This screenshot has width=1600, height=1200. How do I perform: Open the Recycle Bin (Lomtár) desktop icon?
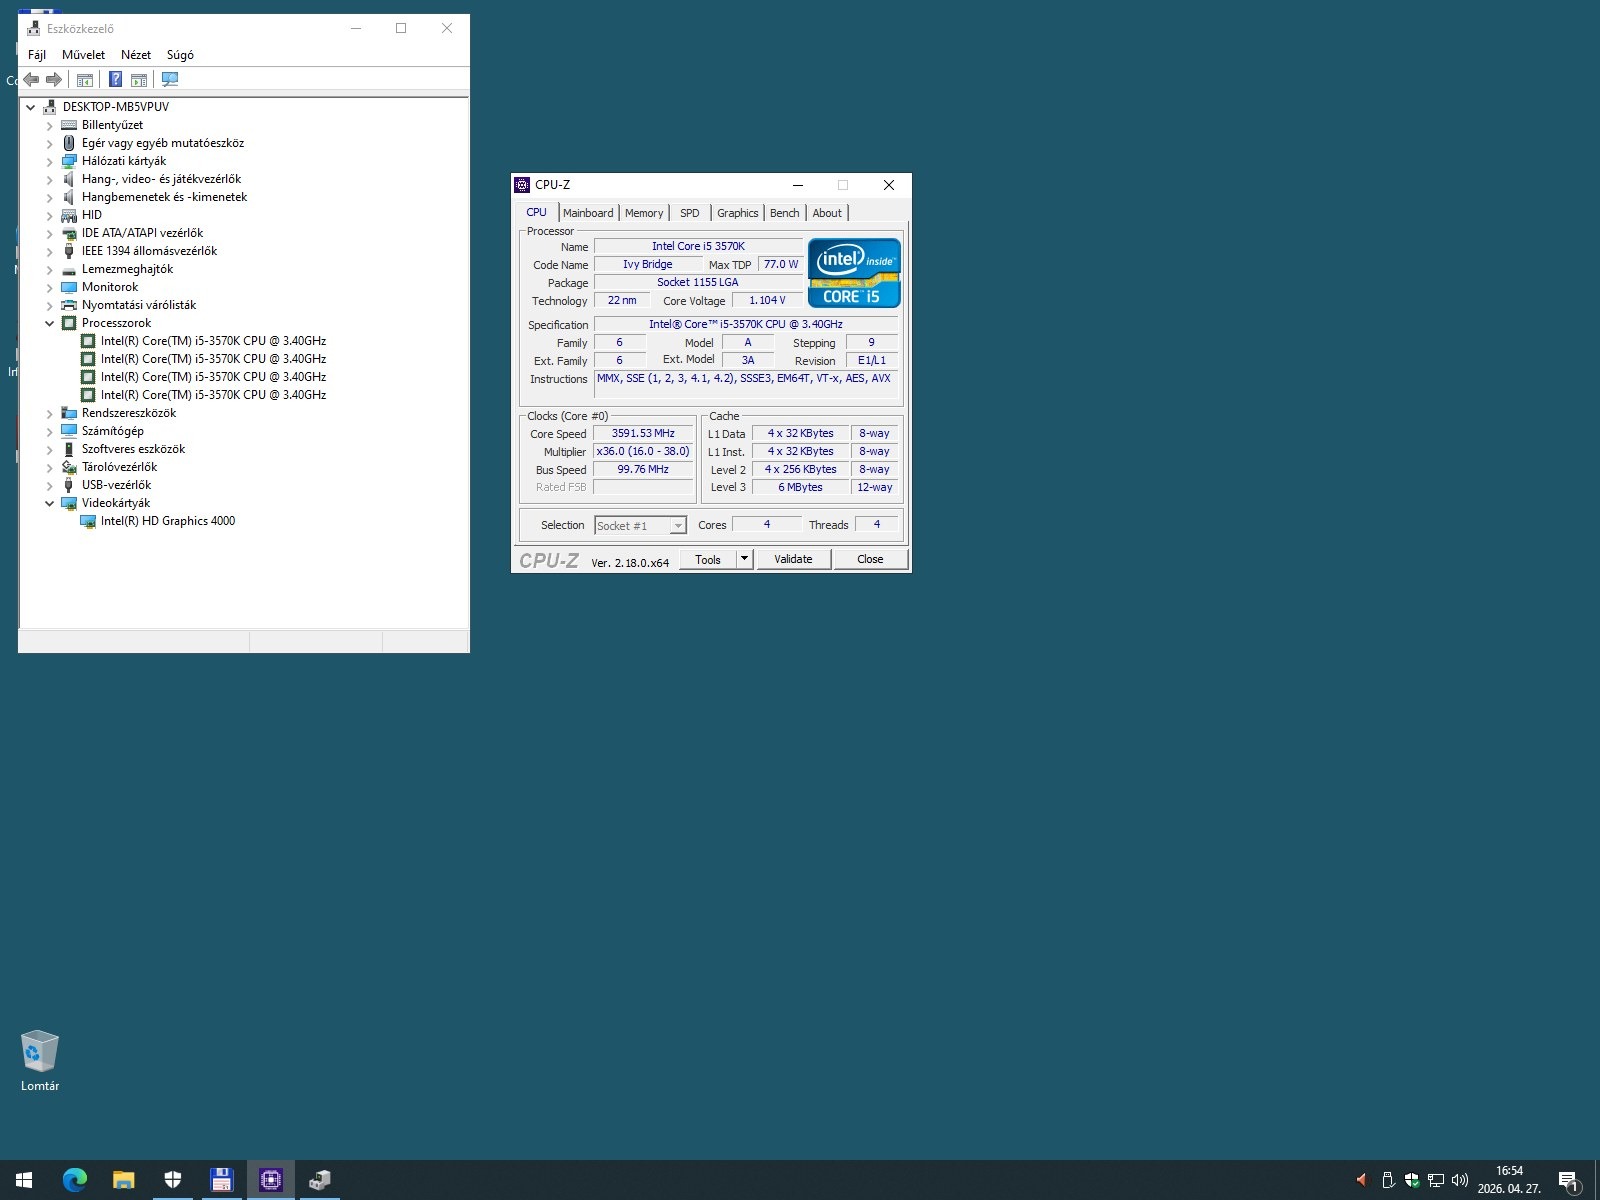click(40, 1061)
